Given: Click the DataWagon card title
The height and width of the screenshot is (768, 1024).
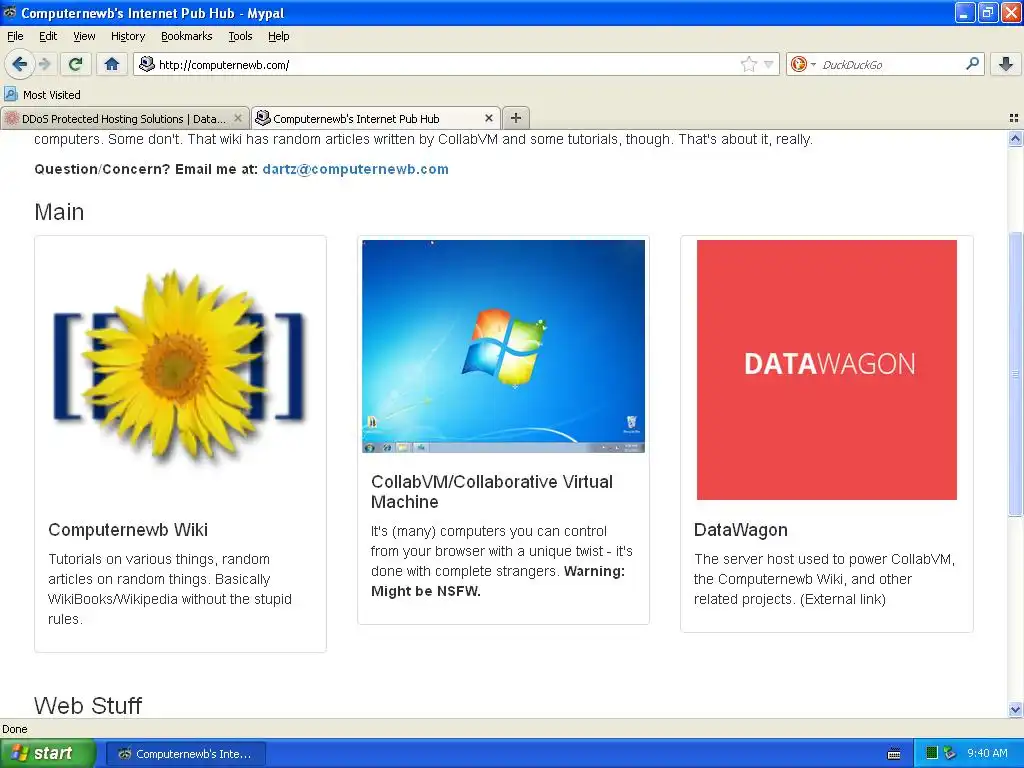Looking at the screenshot, I should click(741, 530).
